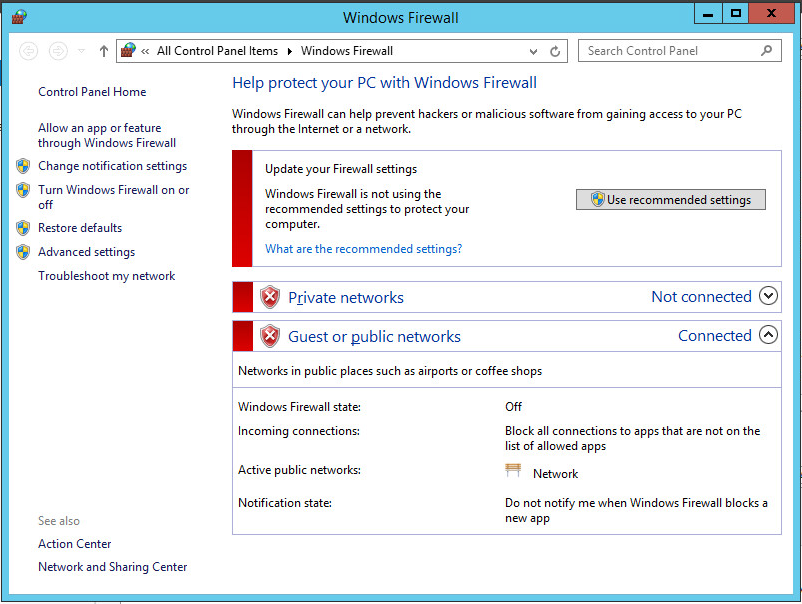Viewport: 802px width, 604px height.
Task: Click Windows Firewall state Off value
Action: 513,407
